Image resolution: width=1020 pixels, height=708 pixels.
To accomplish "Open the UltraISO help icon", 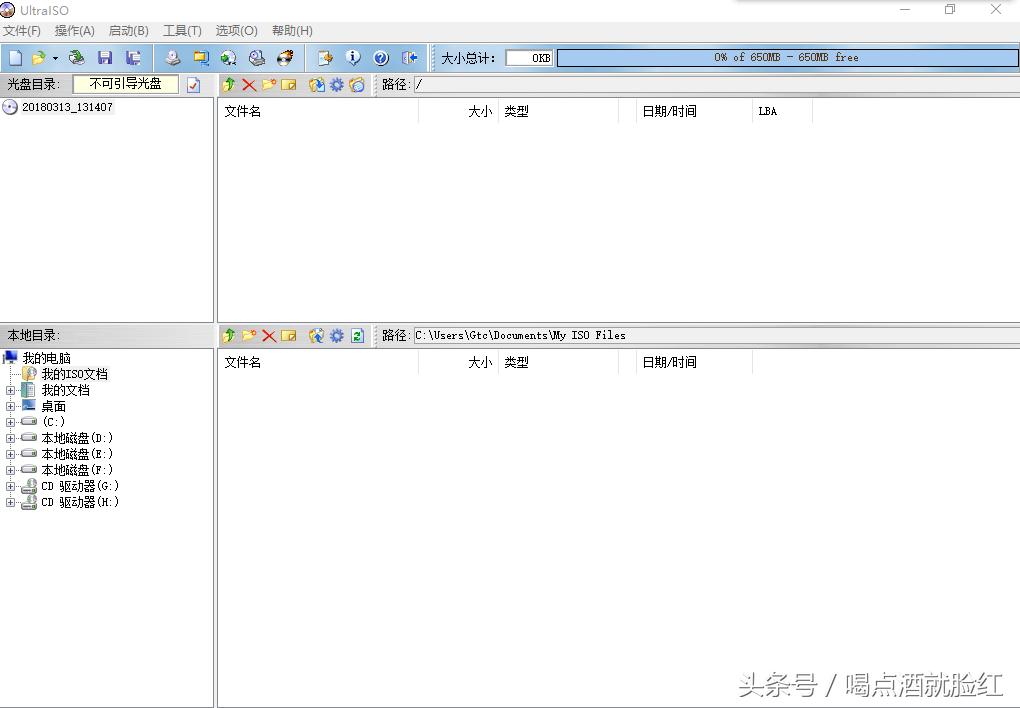I will (381, 57).
